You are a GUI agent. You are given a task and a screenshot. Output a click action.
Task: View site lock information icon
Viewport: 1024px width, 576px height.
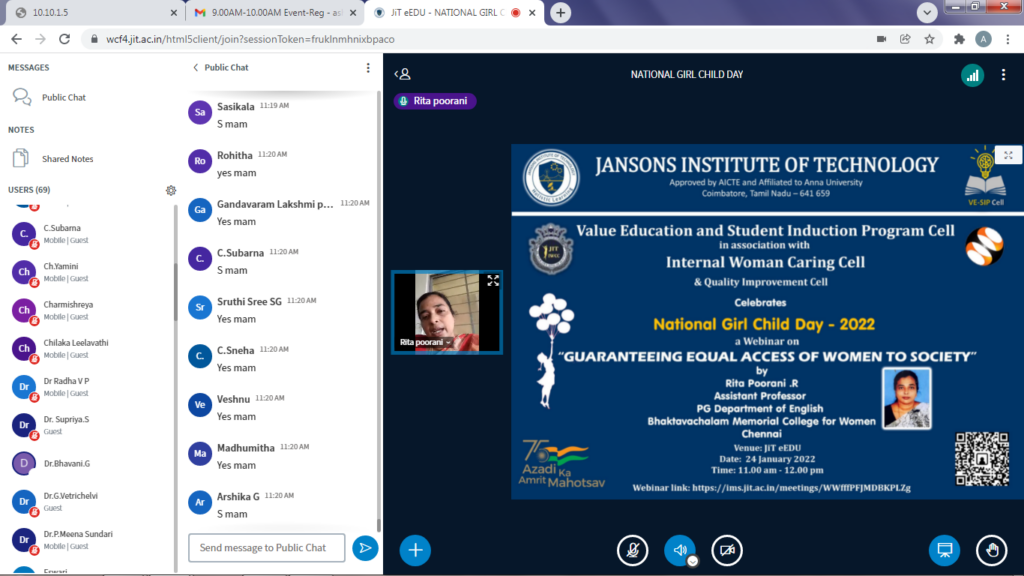(94, 39)
